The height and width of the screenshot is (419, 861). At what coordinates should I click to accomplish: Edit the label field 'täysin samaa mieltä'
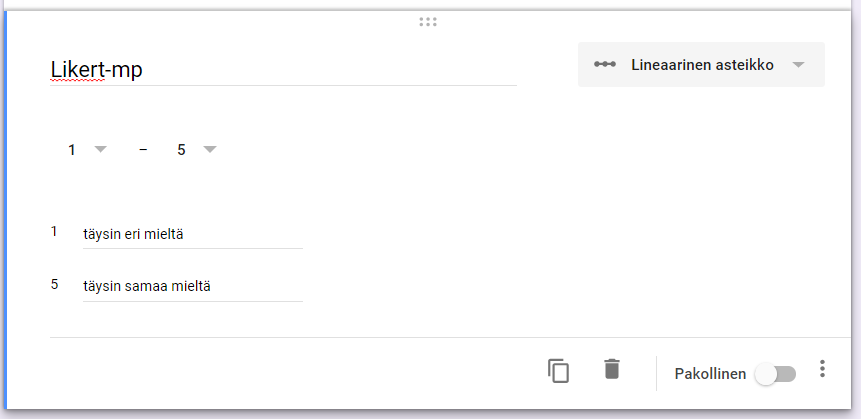192,287
